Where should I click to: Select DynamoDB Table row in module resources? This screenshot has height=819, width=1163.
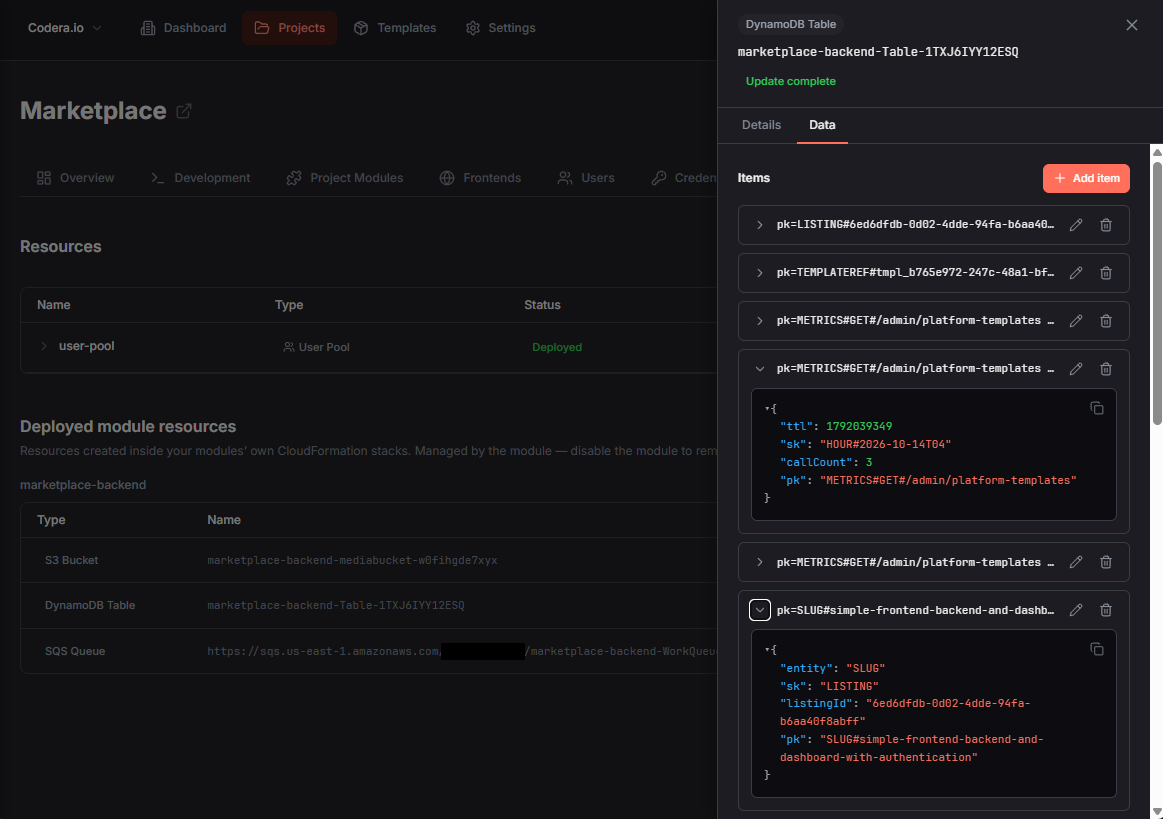pyautogui.click(x=369, y=605)
